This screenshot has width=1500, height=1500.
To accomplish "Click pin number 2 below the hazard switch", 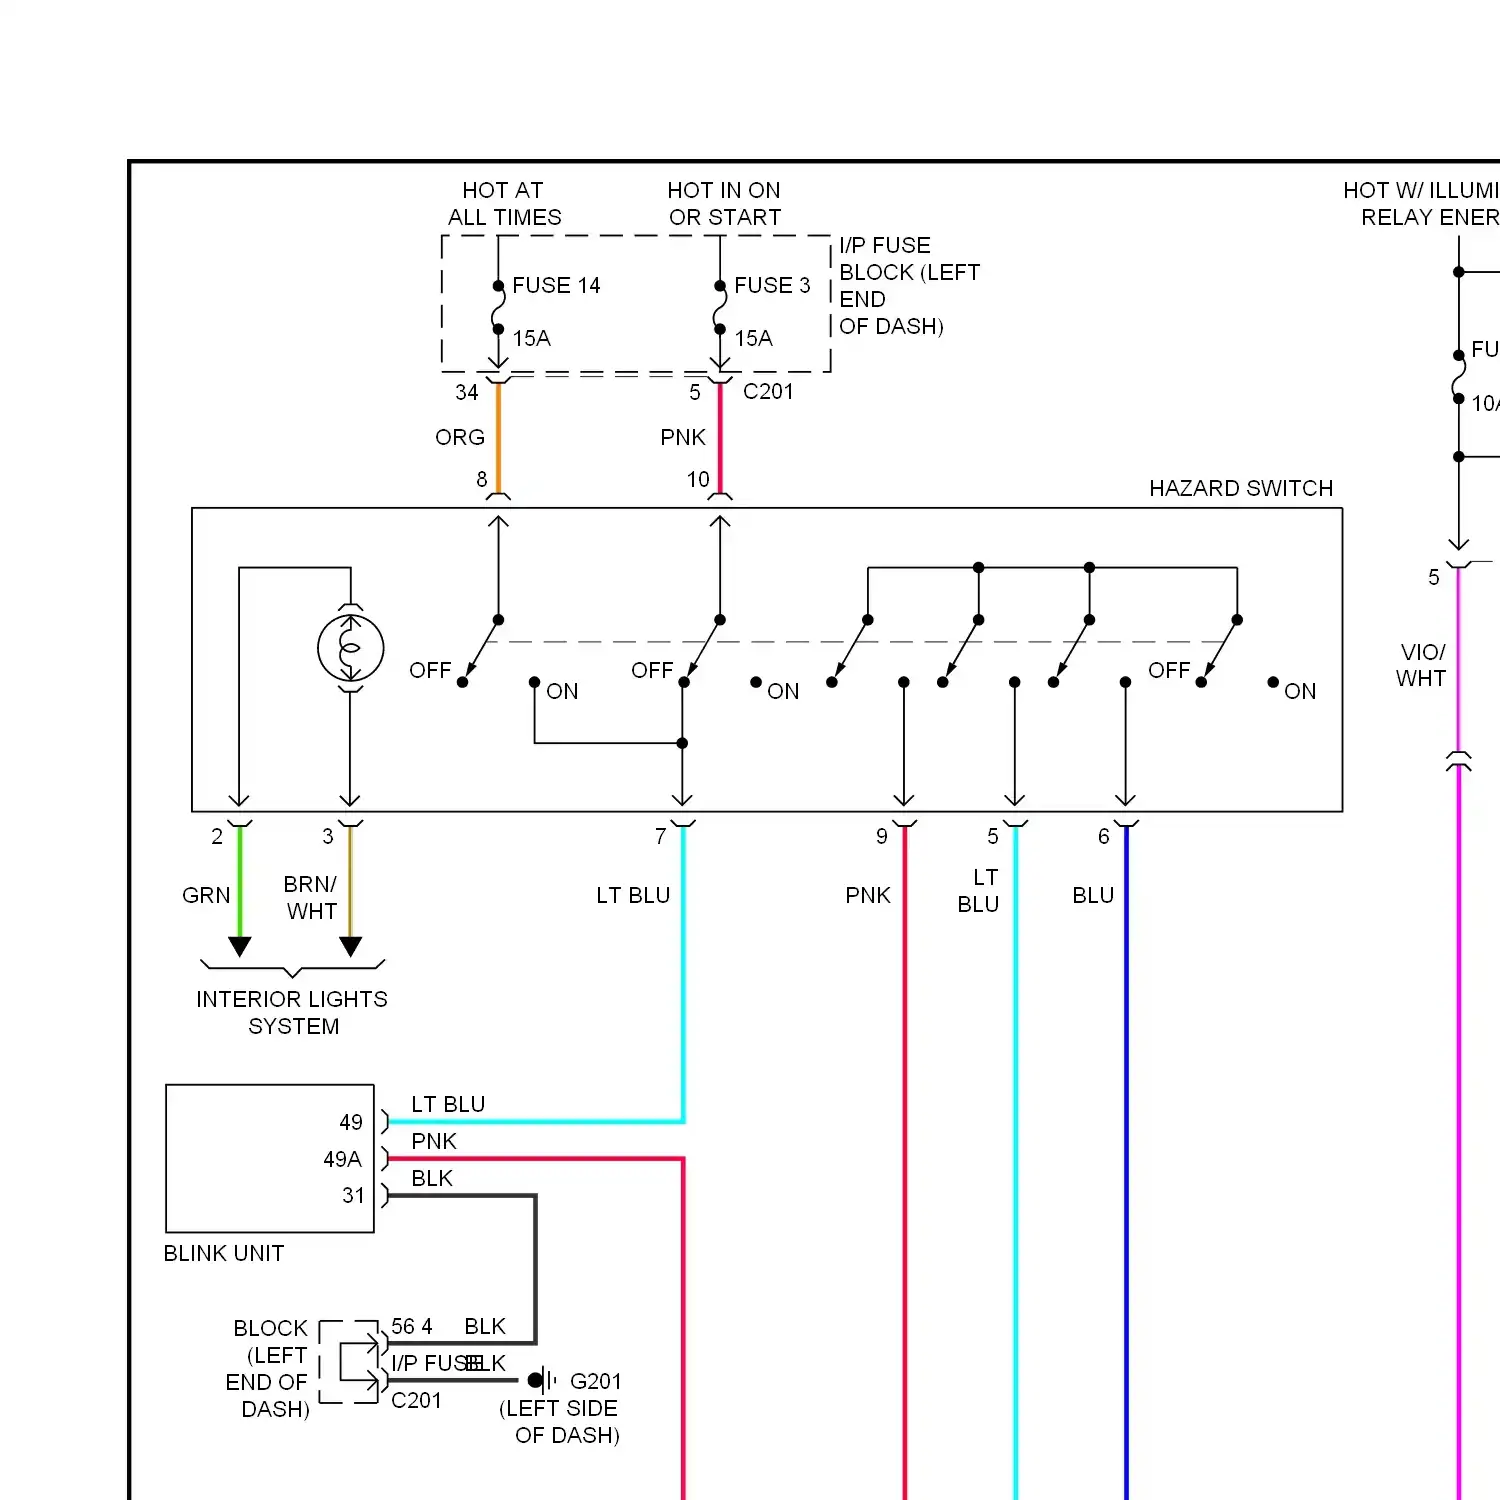I will (x=217, y=836).
